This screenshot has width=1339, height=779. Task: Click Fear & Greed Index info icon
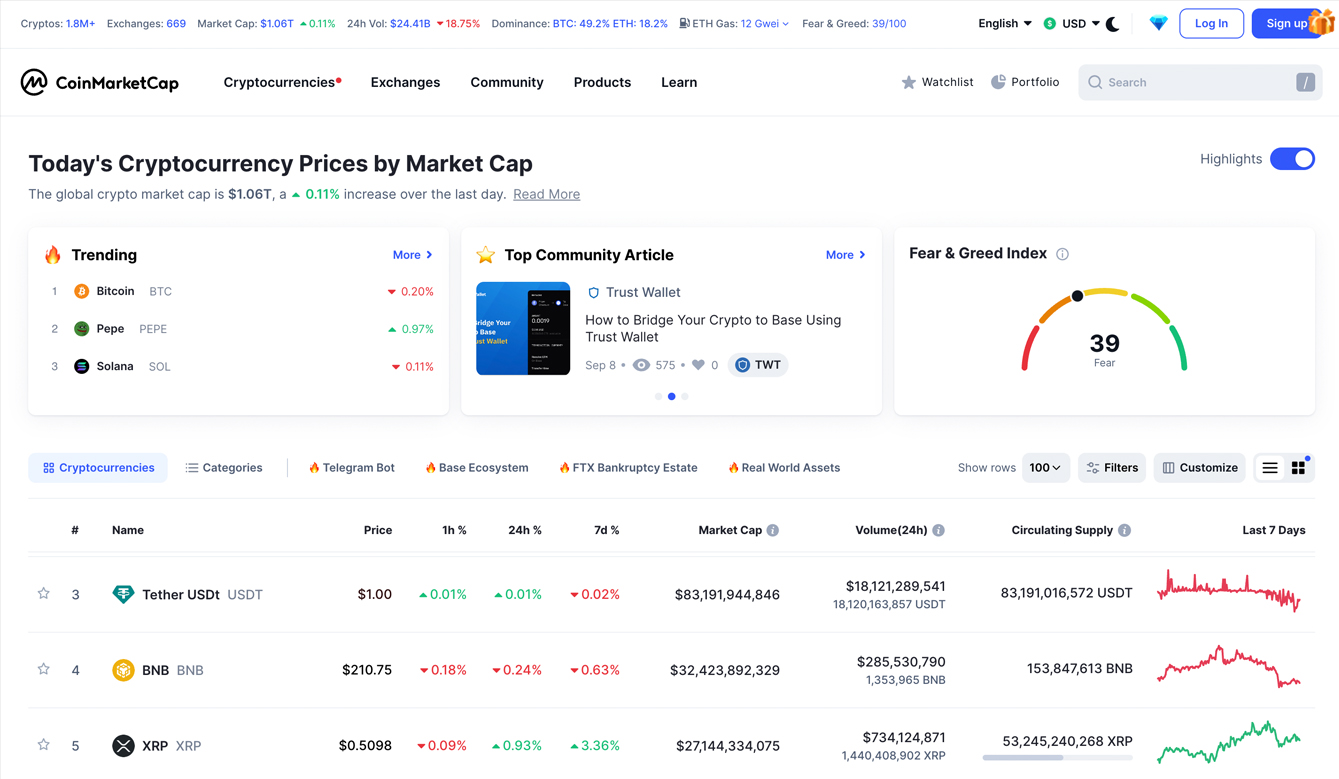click(1062, 254)
